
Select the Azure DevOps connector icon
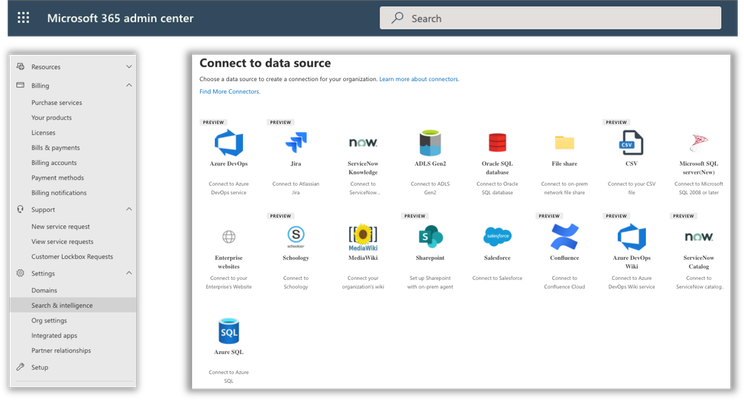pos(229,142)
